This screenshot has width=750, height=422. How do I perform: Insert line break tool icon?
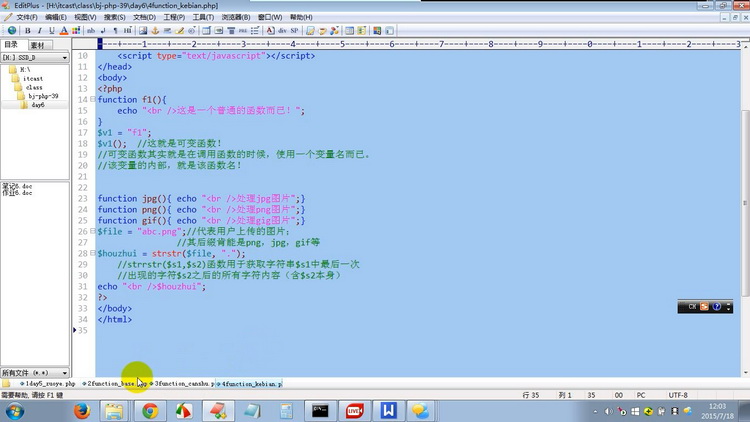[x=103, y=31]
